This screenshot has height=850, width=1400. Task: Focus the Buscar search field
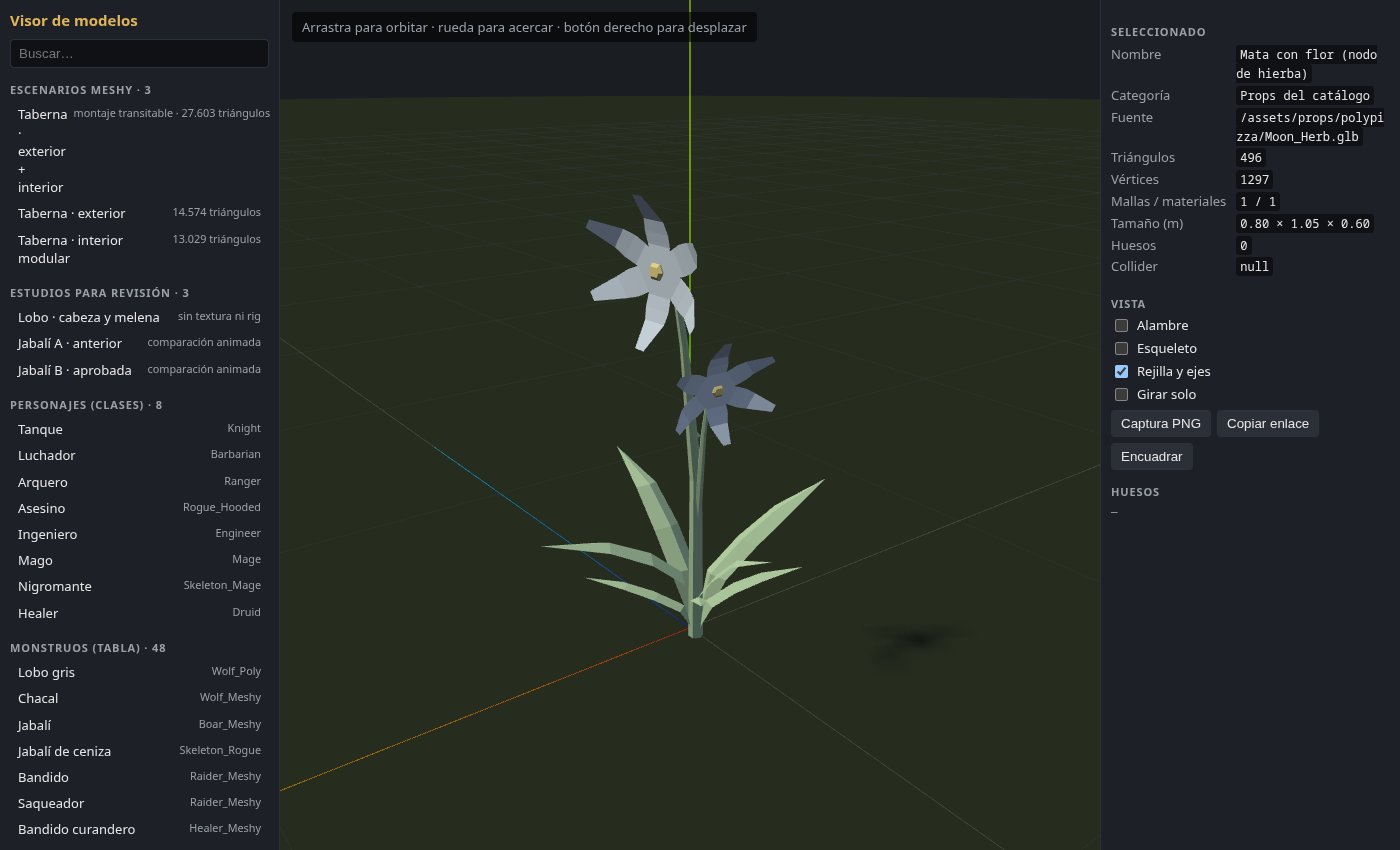pos(139,53)
